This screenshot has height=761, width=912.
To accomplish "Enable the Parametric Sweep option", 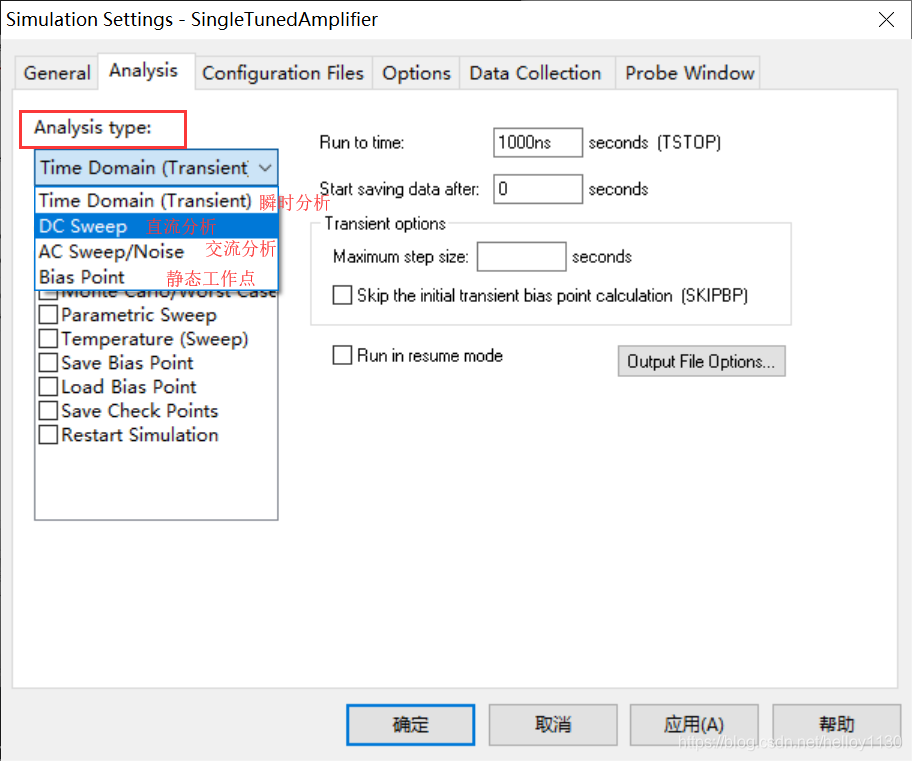I will pyautogui.click(x=48, y=315).
